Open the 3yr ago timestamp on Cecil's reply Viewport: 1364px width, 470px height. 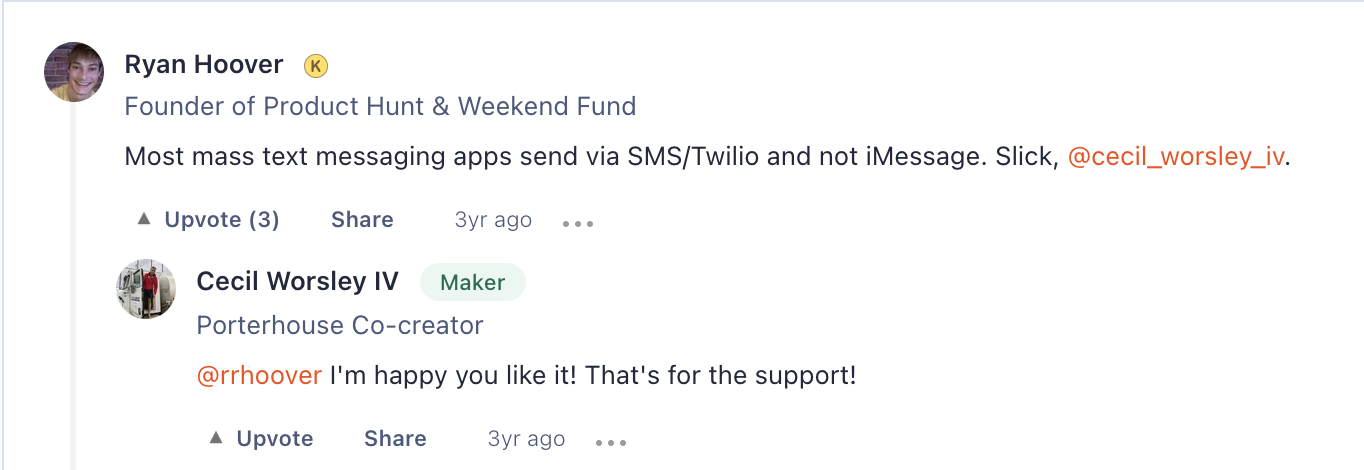526,439
